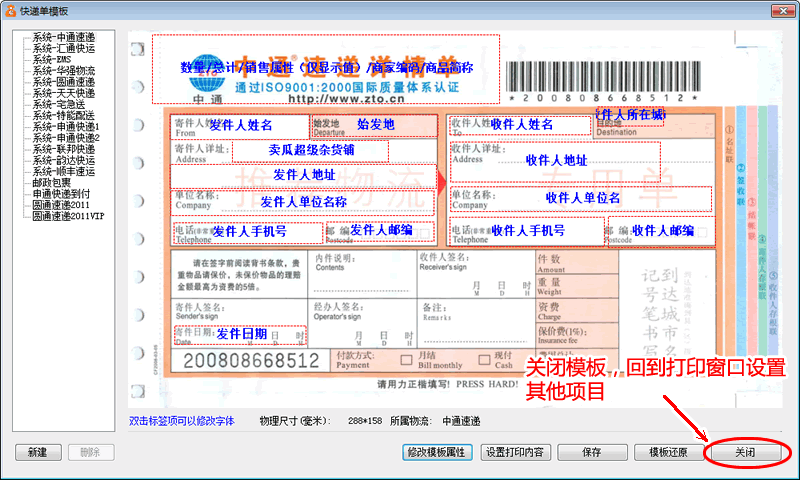This screenshot has height=480, width=800.
Task: Select 收件人姓名 label field
Action: [x=520, y=124]
